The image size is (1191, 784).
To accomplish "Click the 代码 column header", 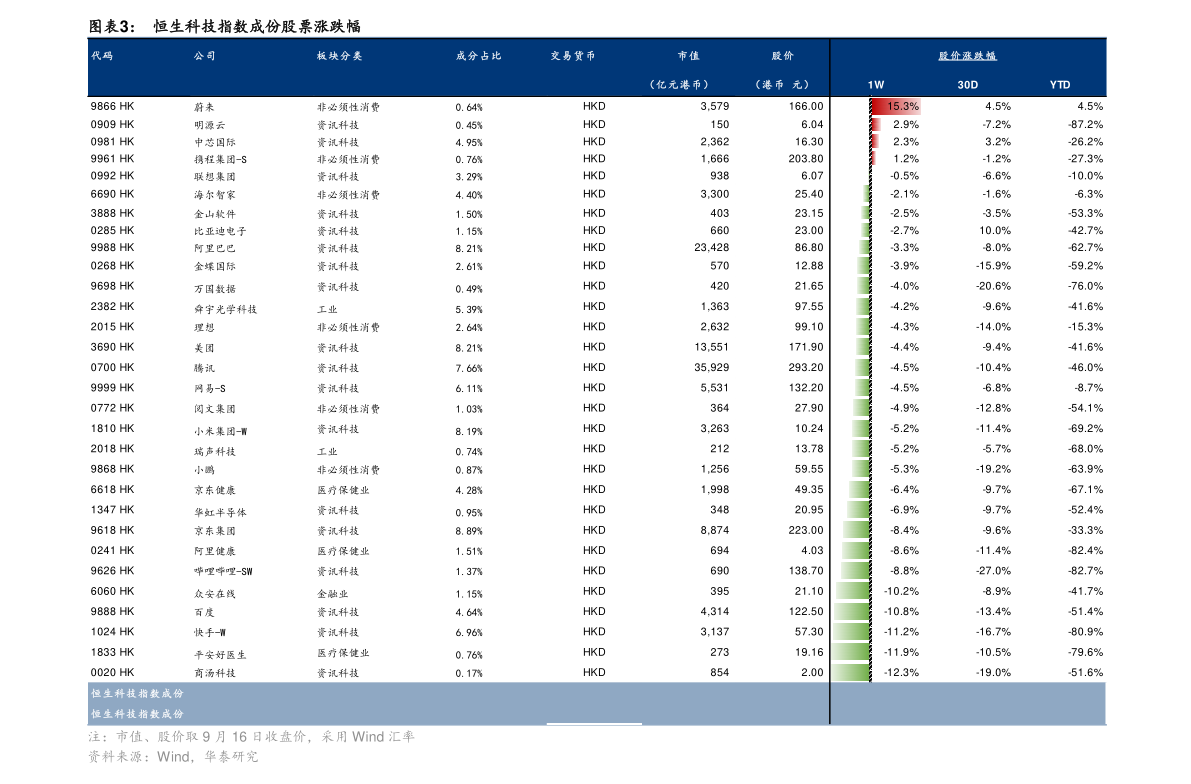I will point(102,55).
